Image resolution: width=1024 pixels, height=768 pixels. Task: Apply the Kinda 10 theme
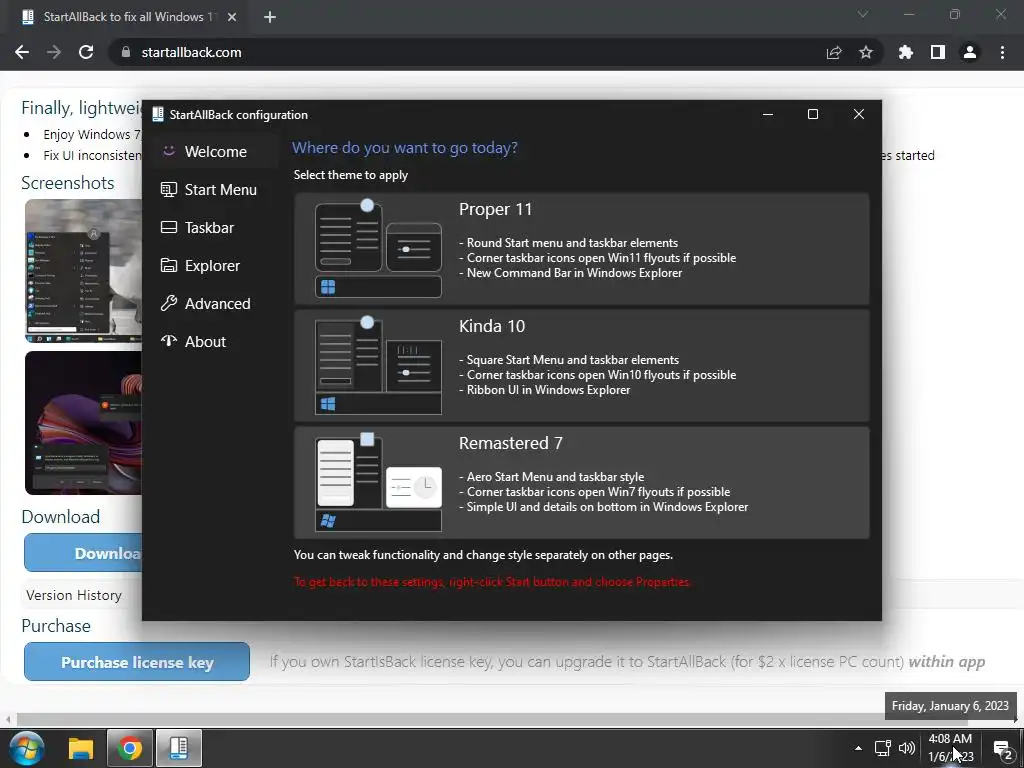[x=581, y=365]
